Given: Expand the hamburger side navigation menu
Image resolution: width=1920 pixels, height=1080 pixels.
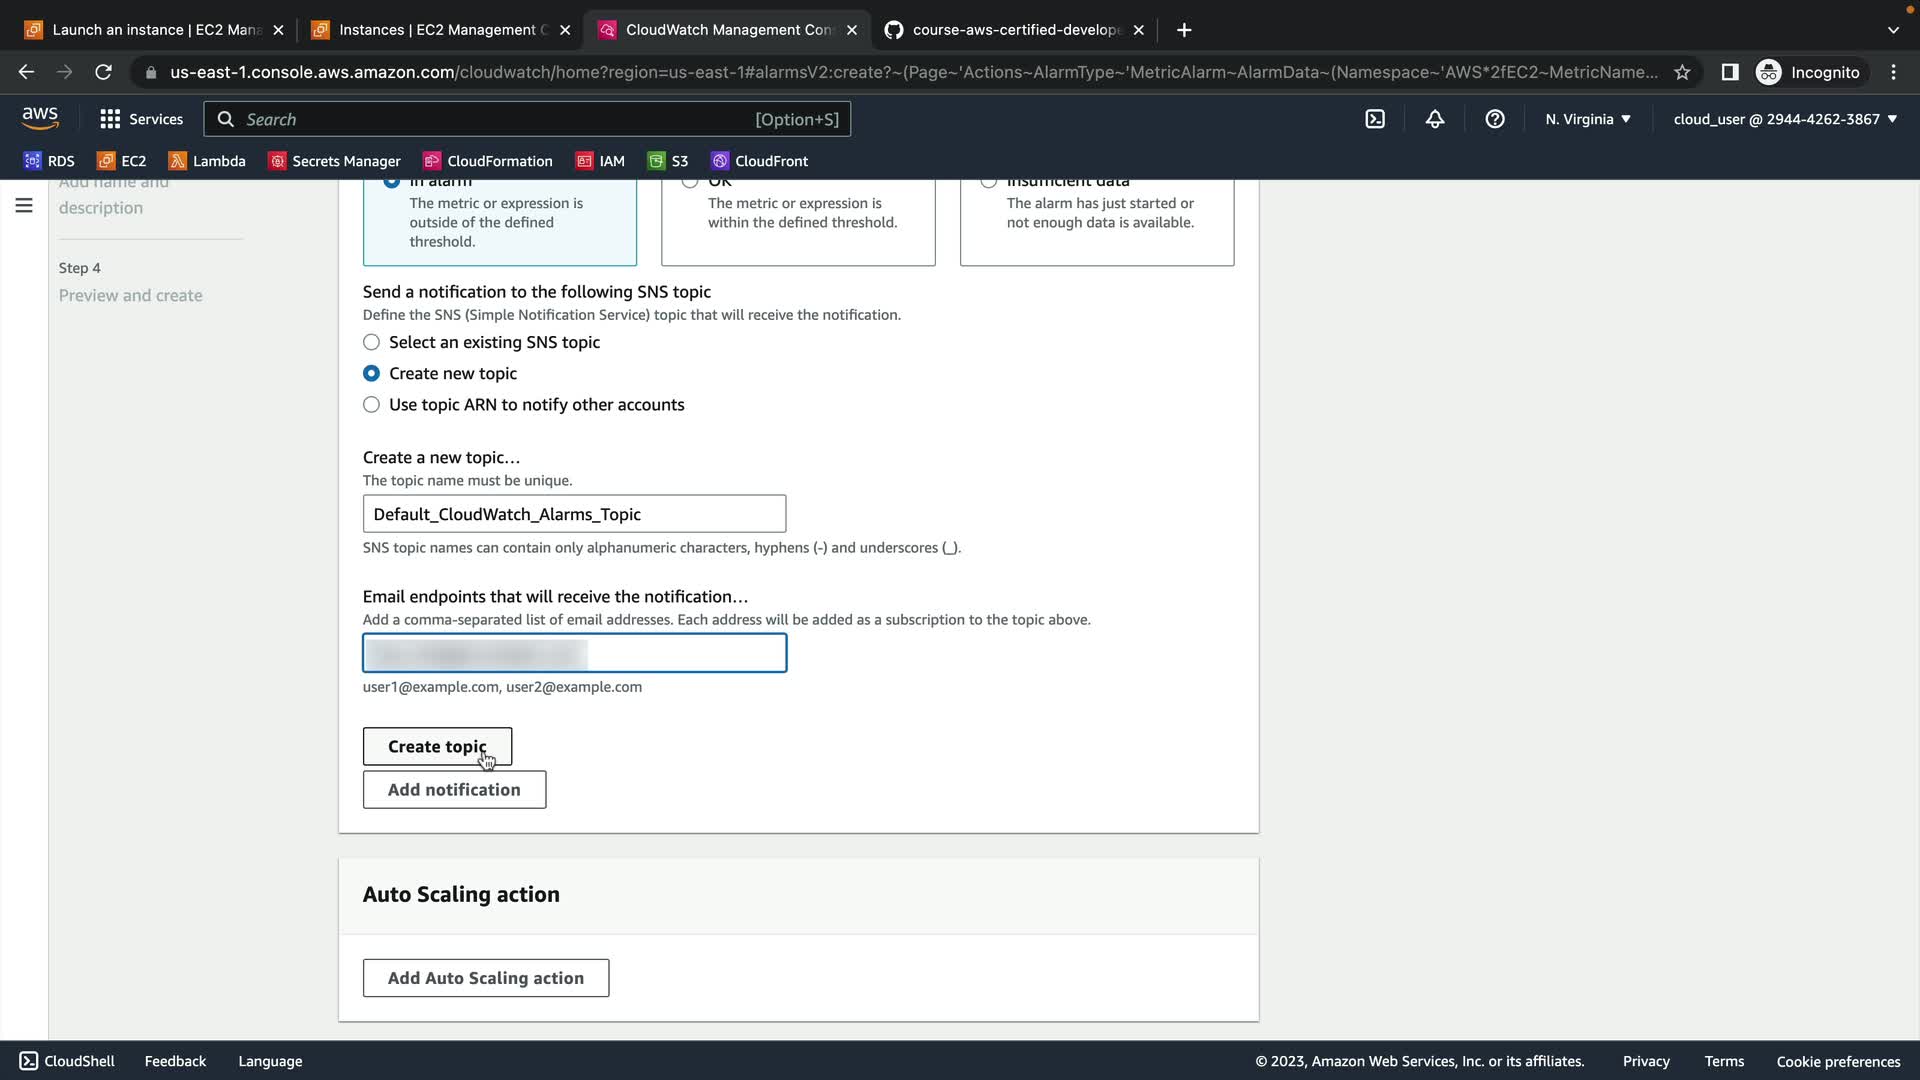Looking at the screenshot, I should pyautogui.click(x=24, y=206).
